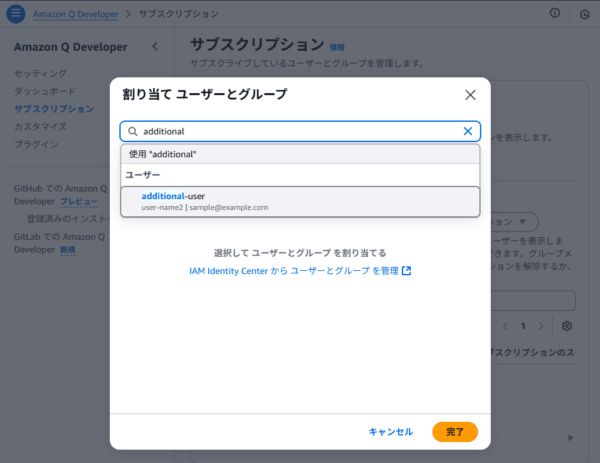
Task: Select the additional-user entry
Action: coord(300,202)
